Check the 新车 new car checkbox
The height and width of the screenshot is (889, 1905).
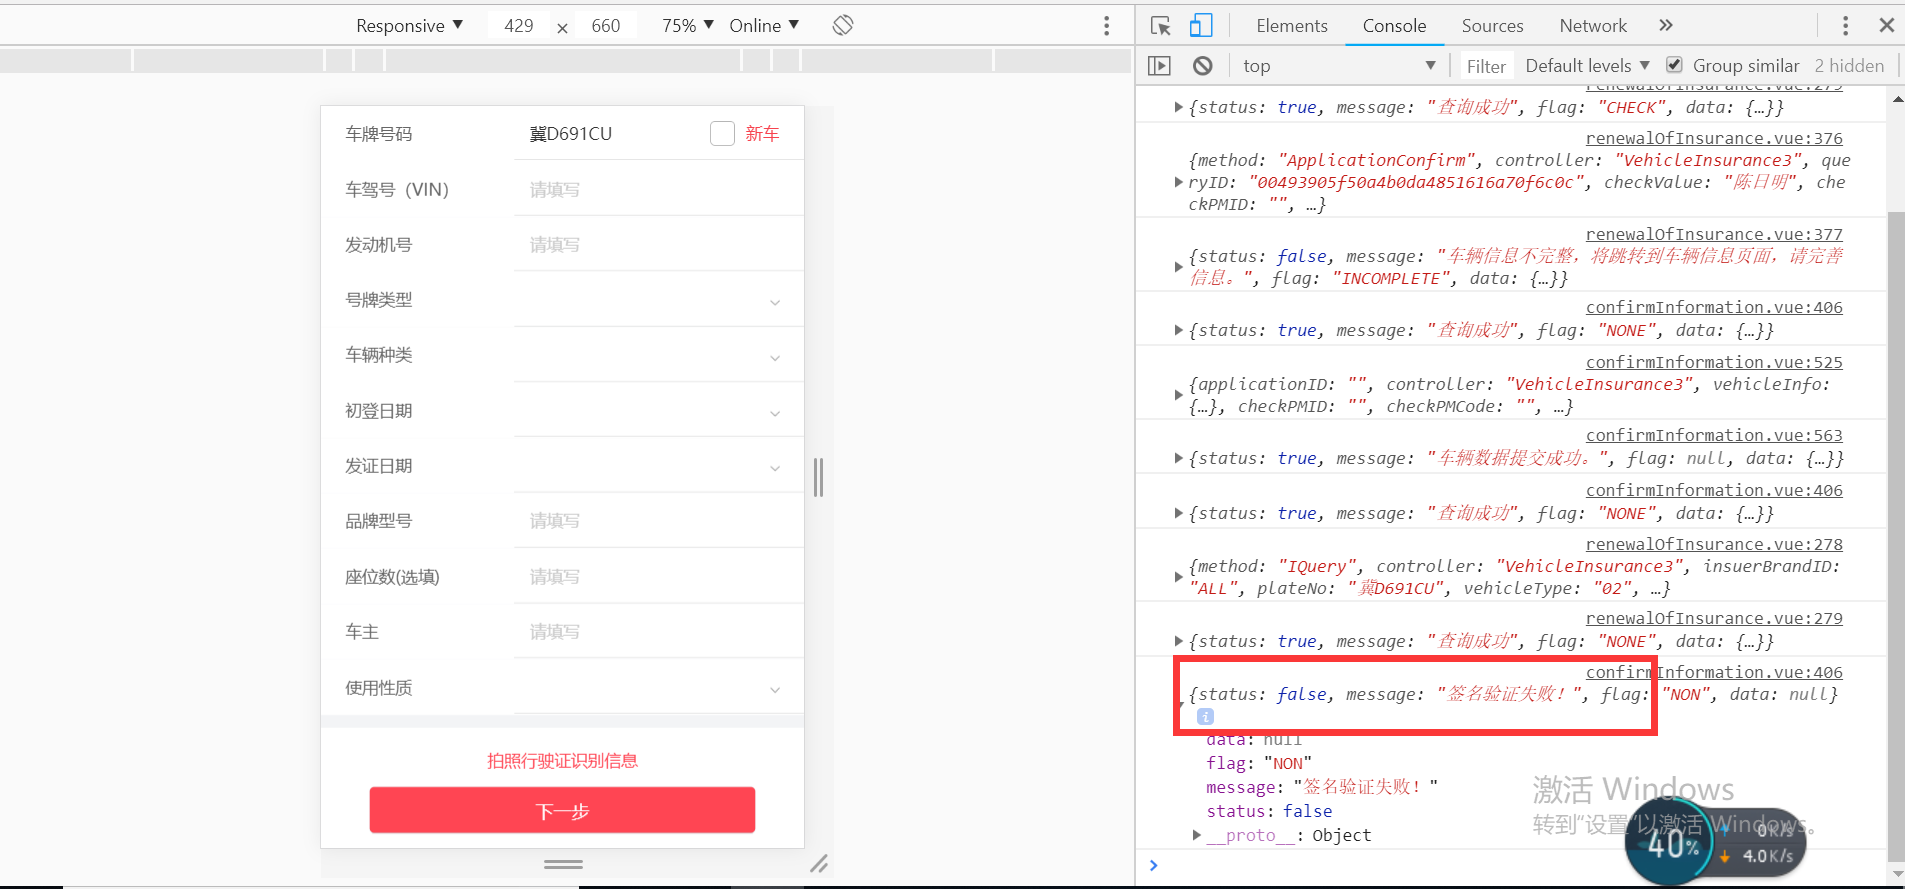(722, 133)
